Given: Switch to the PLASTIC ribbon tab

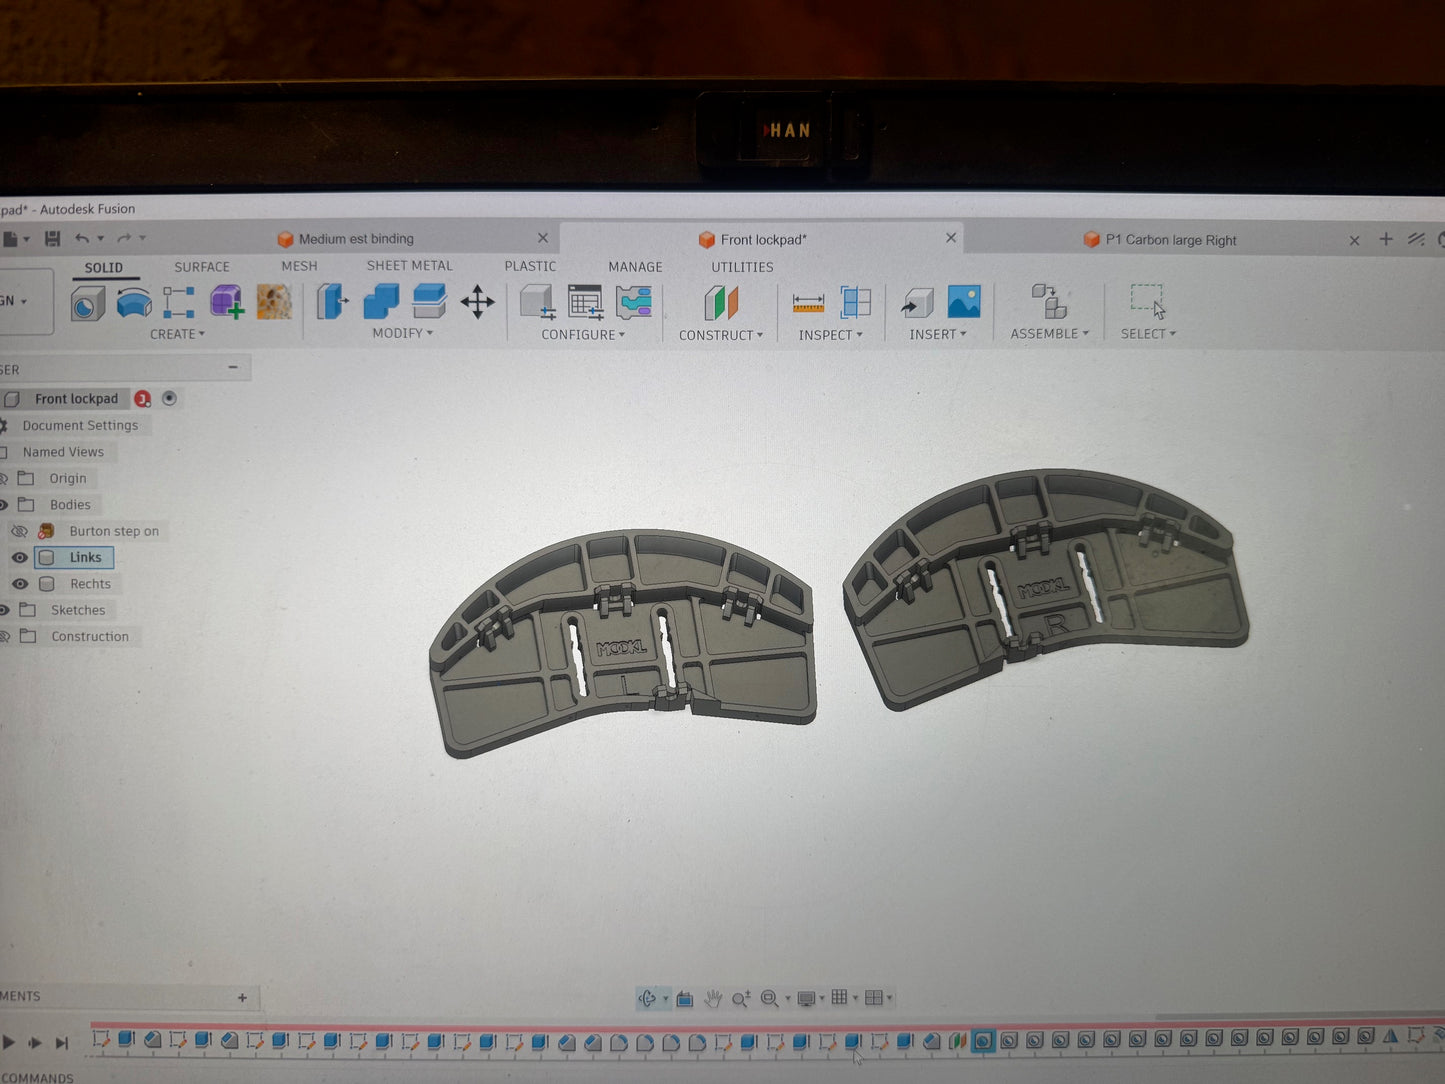Looking at the screenshot, I should 530,266.
